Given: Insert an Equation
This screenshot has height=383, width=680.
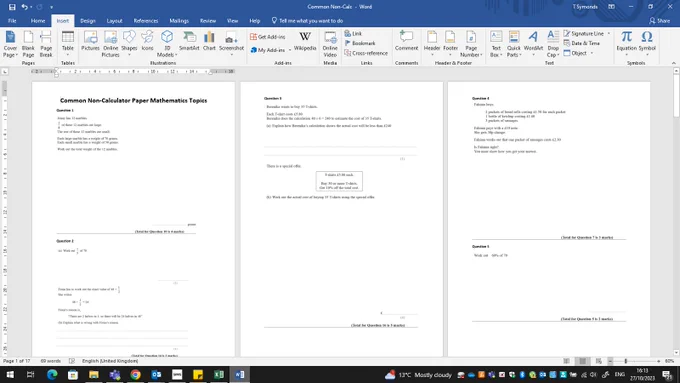Looking at the screenshot, I should point(626,43).
